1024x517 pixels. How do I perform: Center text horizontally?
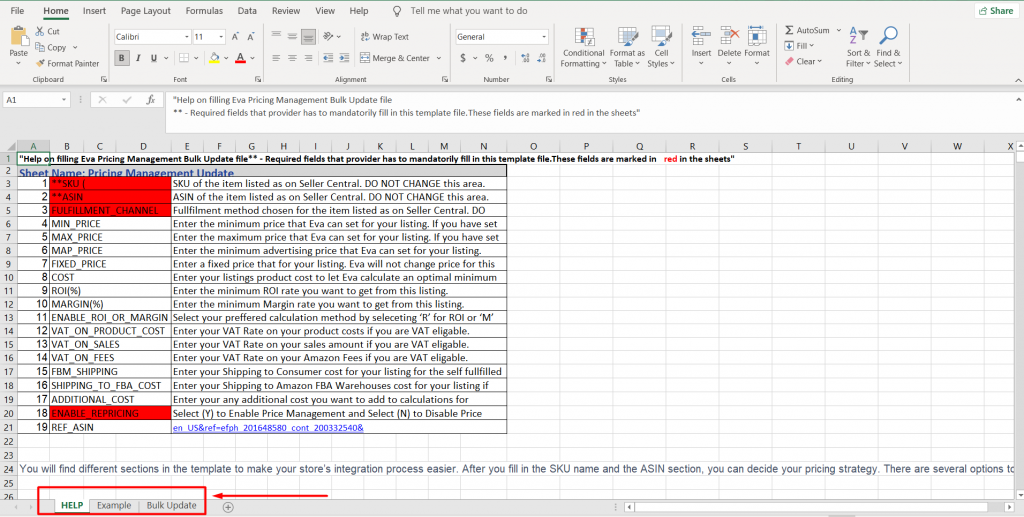tap(293, 58)
